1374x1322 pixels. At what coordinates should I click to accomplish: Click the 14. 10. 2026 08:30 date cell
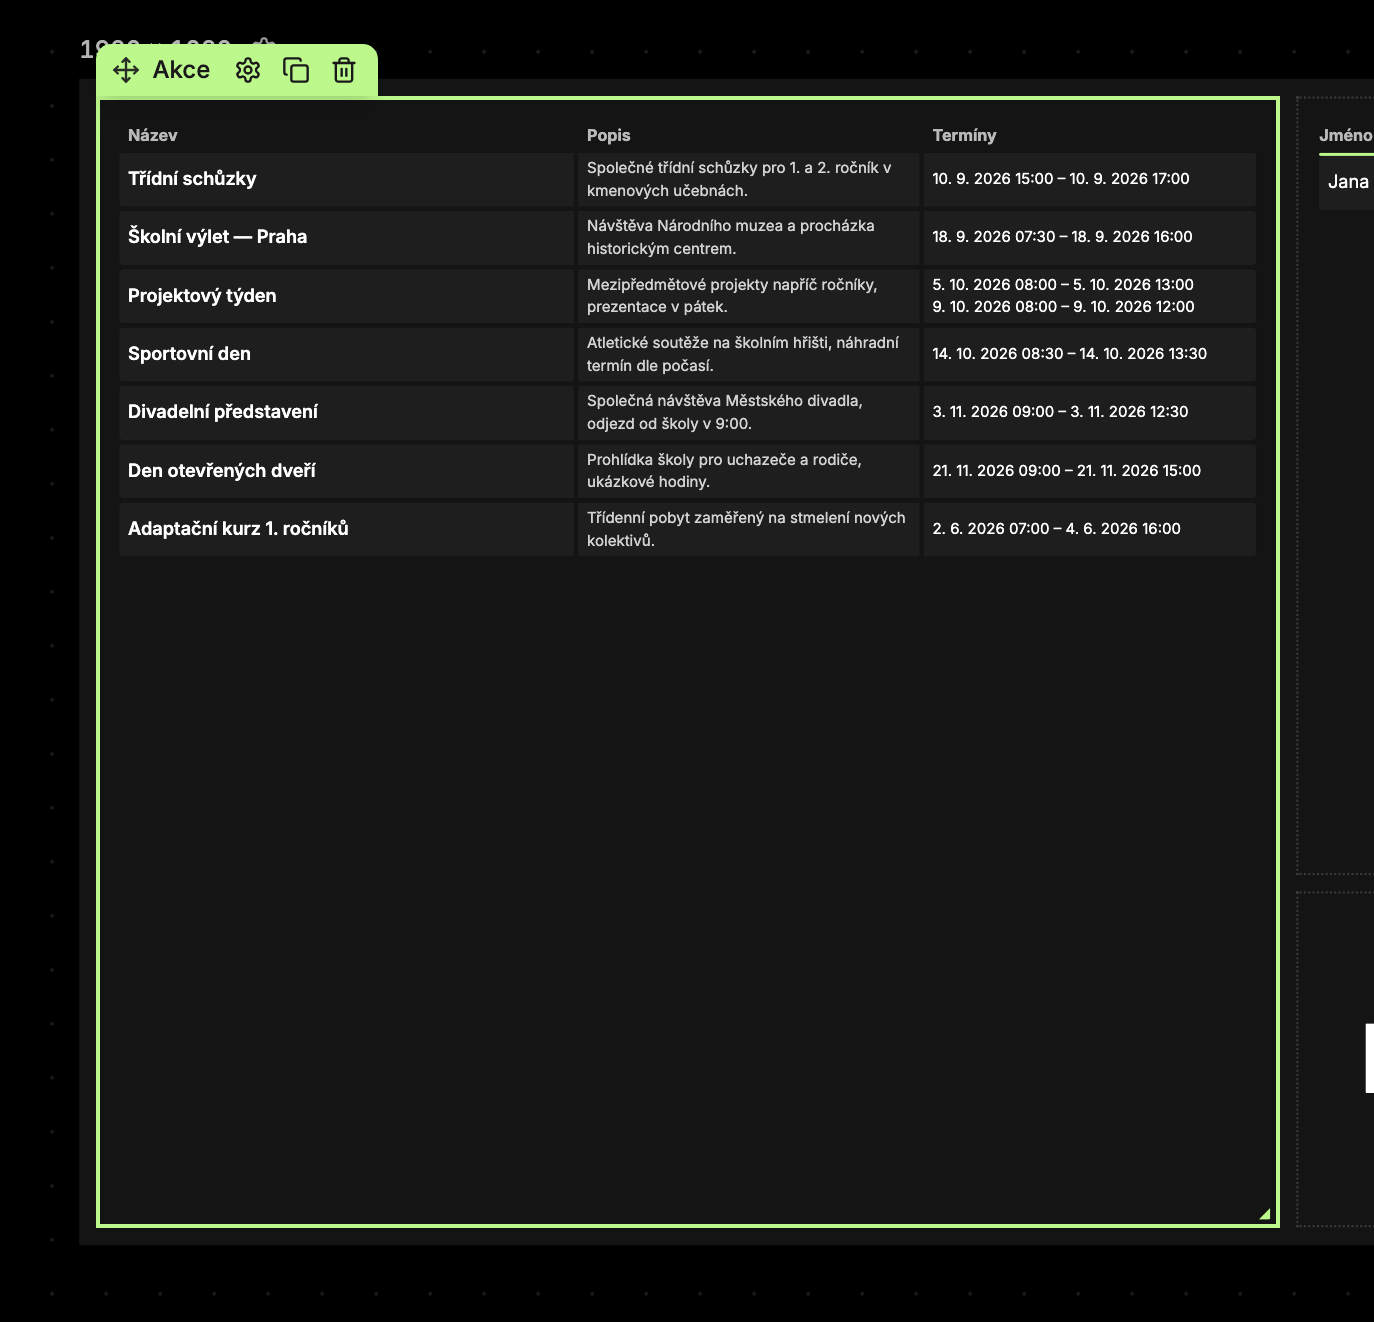click(x=1089, y=354)
